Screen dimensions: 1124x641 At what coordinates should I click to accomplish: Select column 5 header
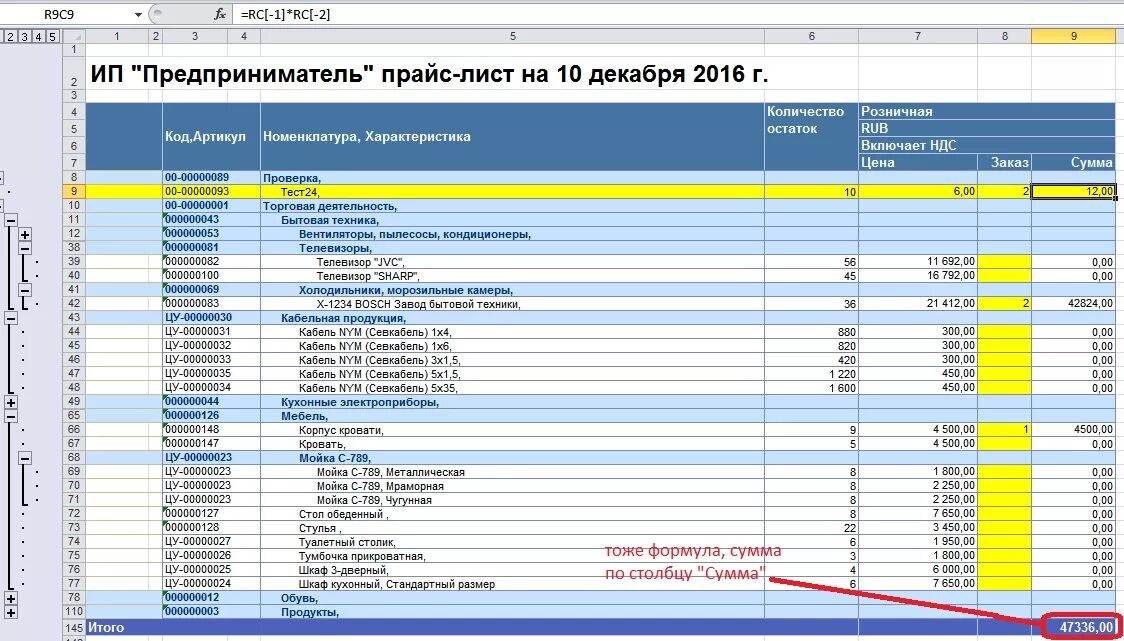pyautogui.click(x=513, y=36)
